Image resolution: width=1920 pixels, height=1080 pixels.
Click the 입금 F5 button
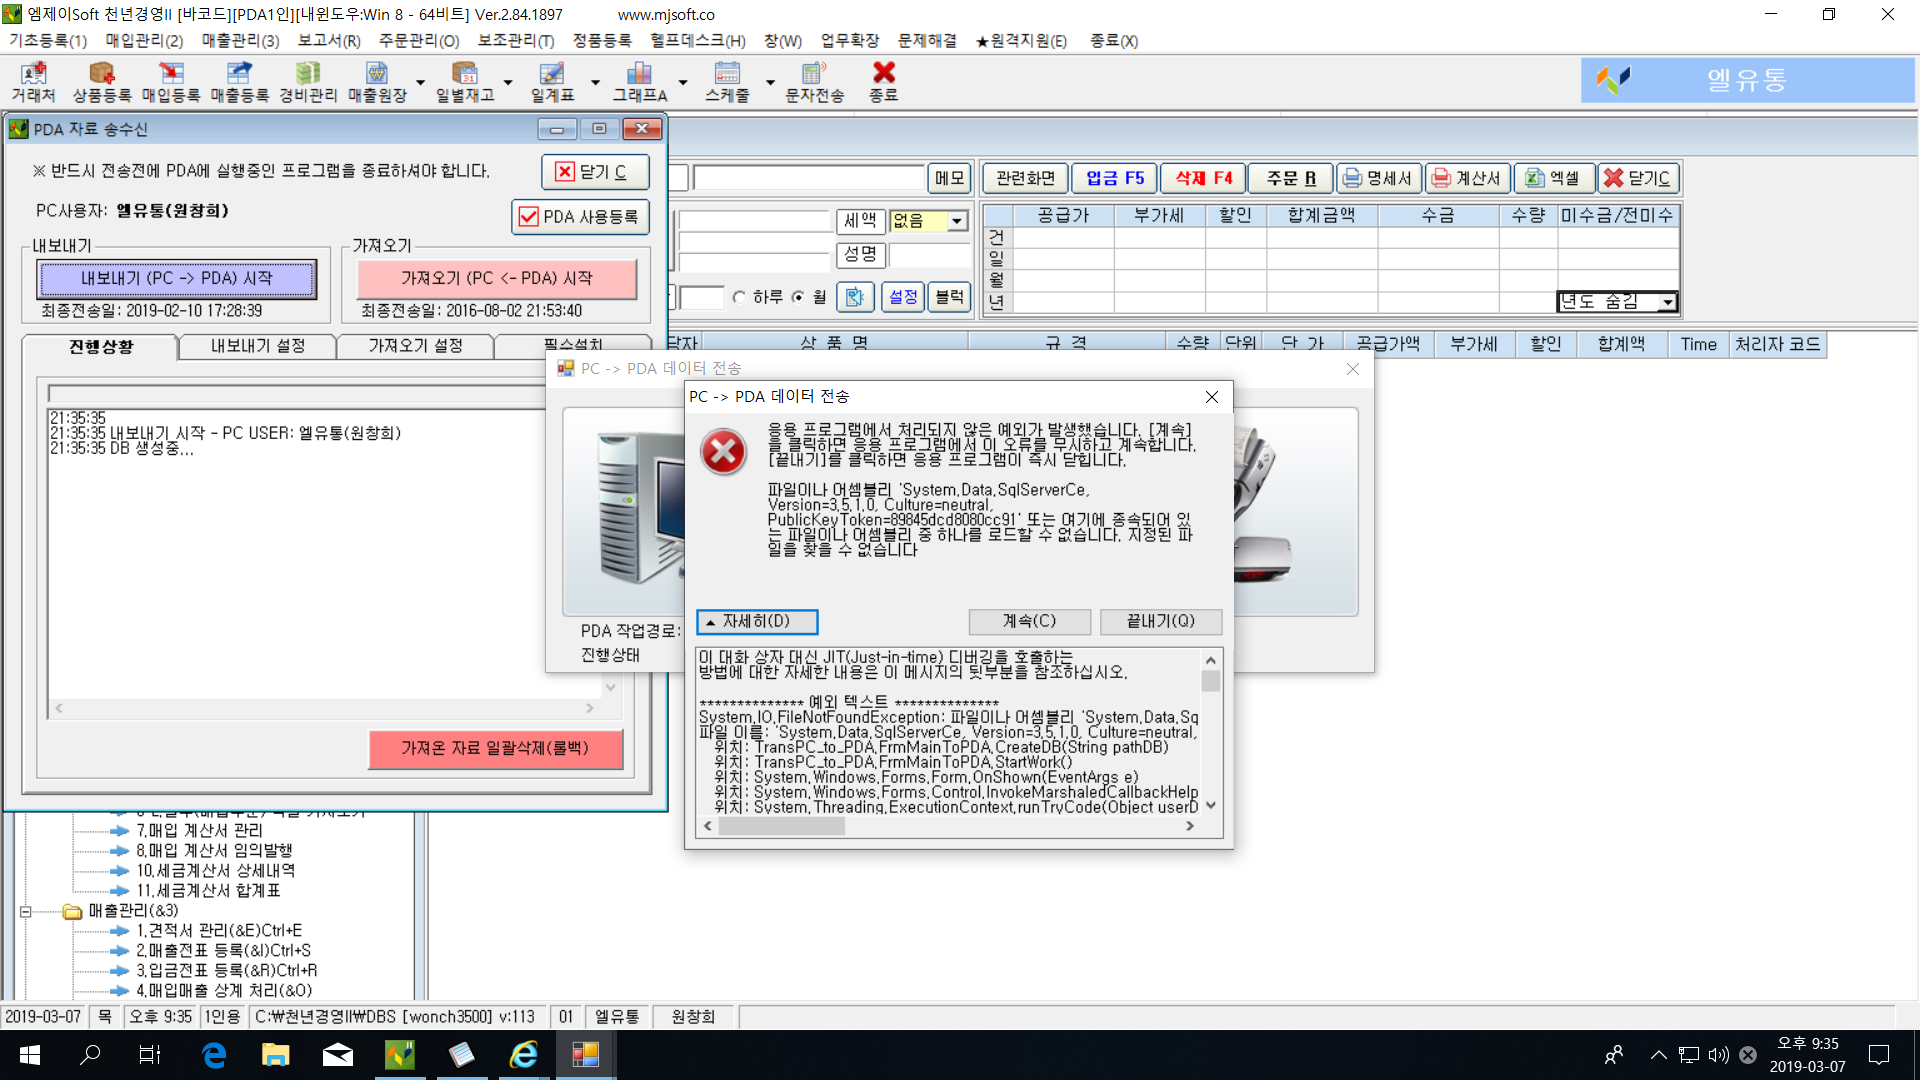pyautogui.click(x=1115, y=178)
